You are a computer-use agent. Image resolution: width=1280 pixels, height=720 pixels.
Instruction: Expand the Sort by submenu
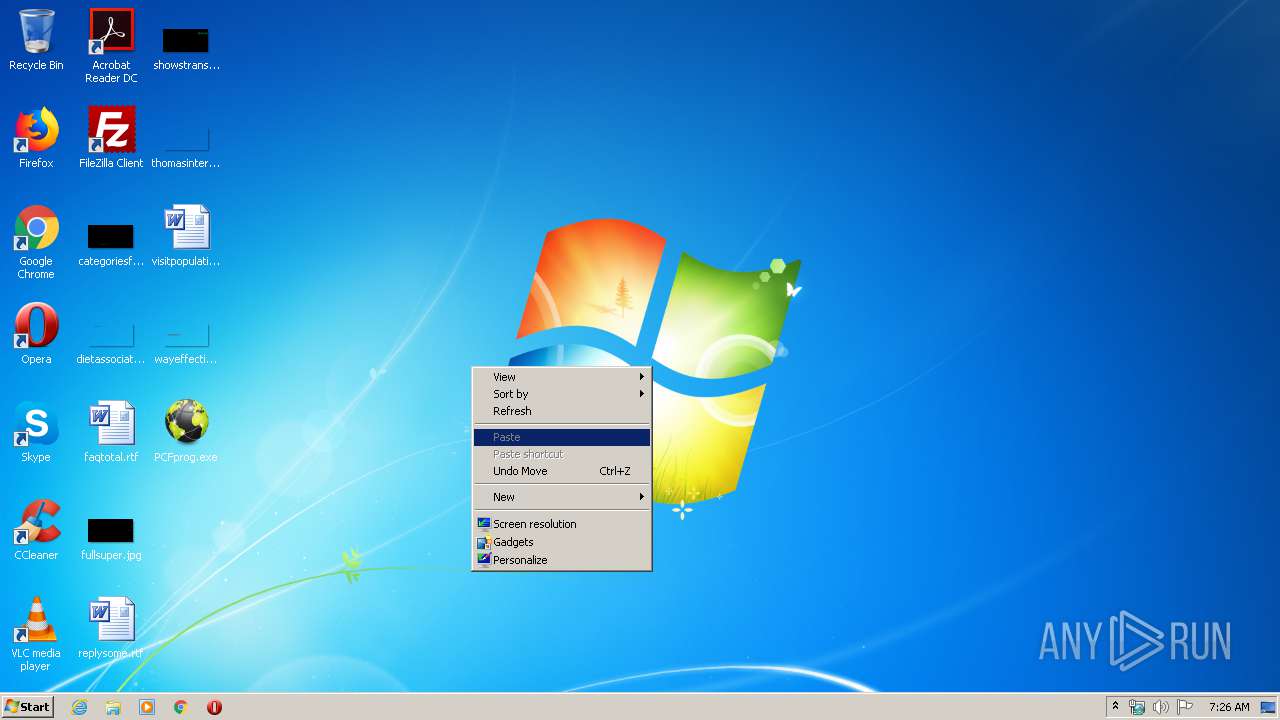[x=562, y=394]
